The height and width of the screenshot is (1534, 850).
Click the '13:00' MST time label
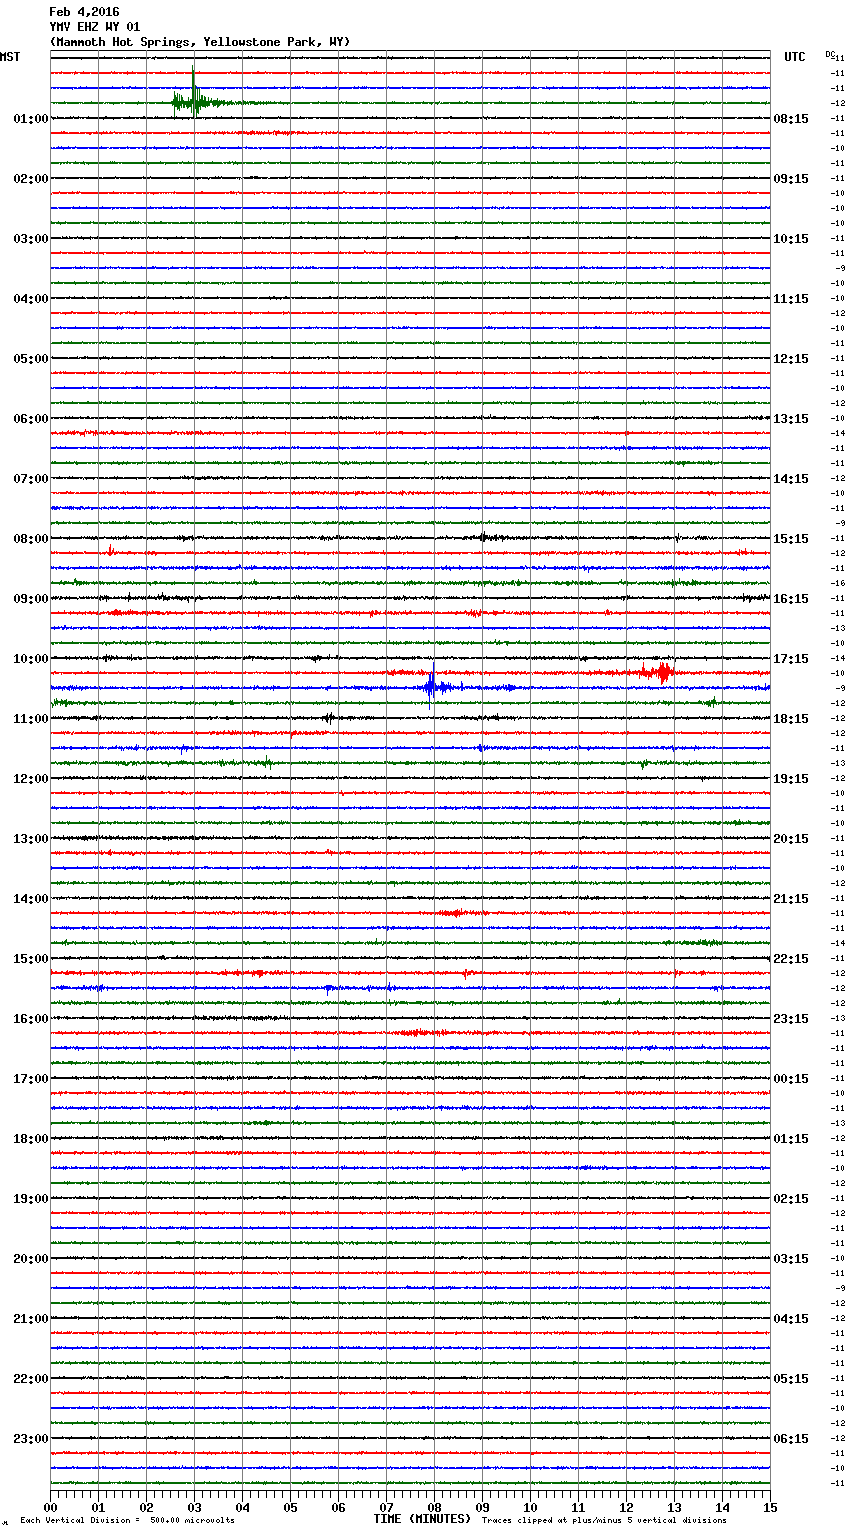[x=31, y=839]
